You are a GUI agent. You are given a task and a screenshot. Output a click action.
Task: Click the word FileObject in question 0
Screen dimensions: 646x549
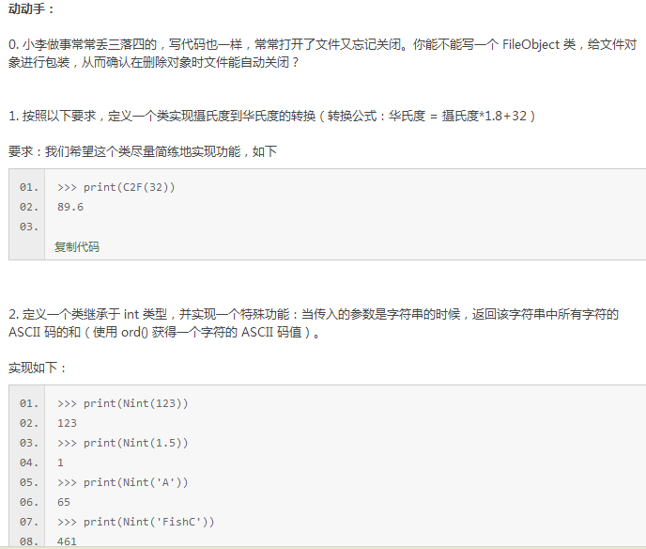pos(531,44)
